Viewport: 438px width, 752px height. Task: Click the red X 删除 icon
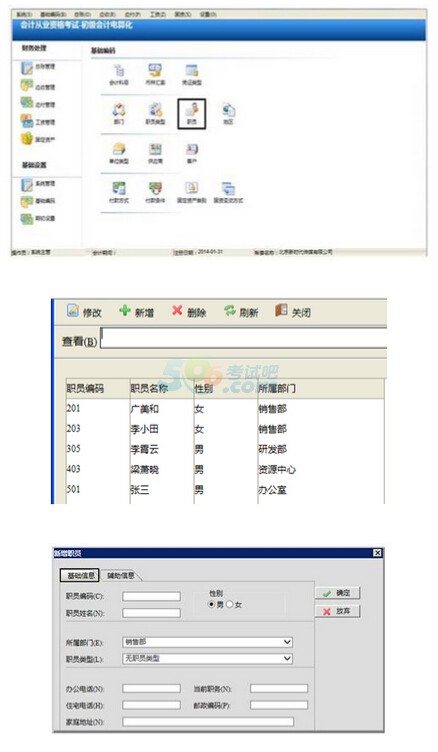coord(177,311)
